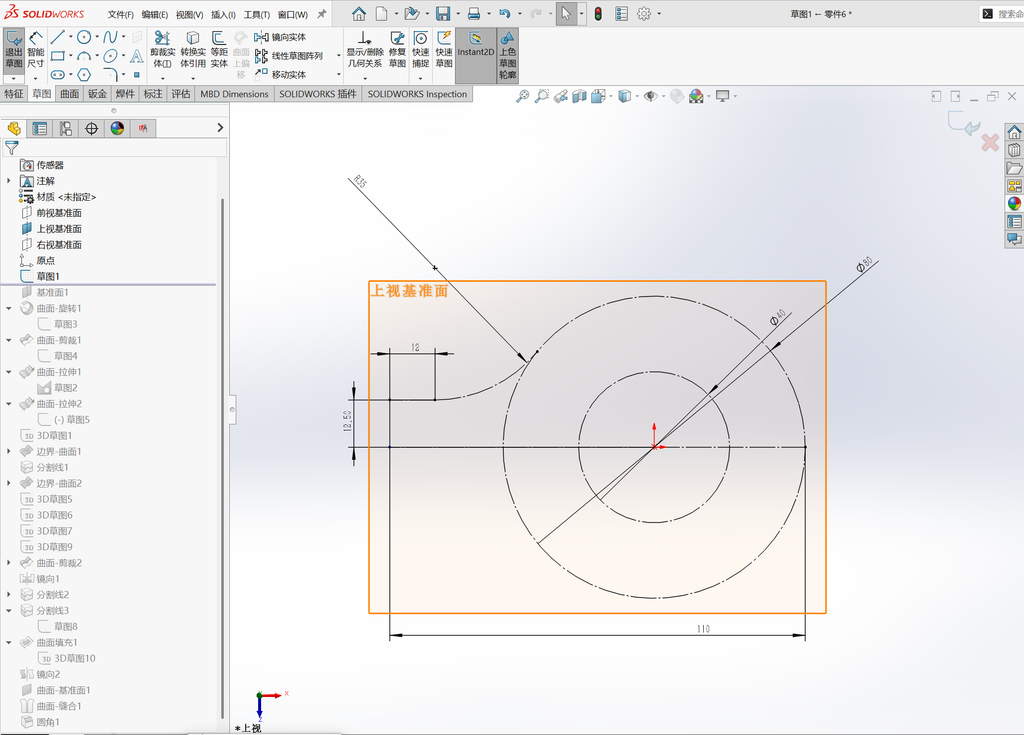Click the Rebuild traffic light icon

pyautogui.click(x=598, y=14)
